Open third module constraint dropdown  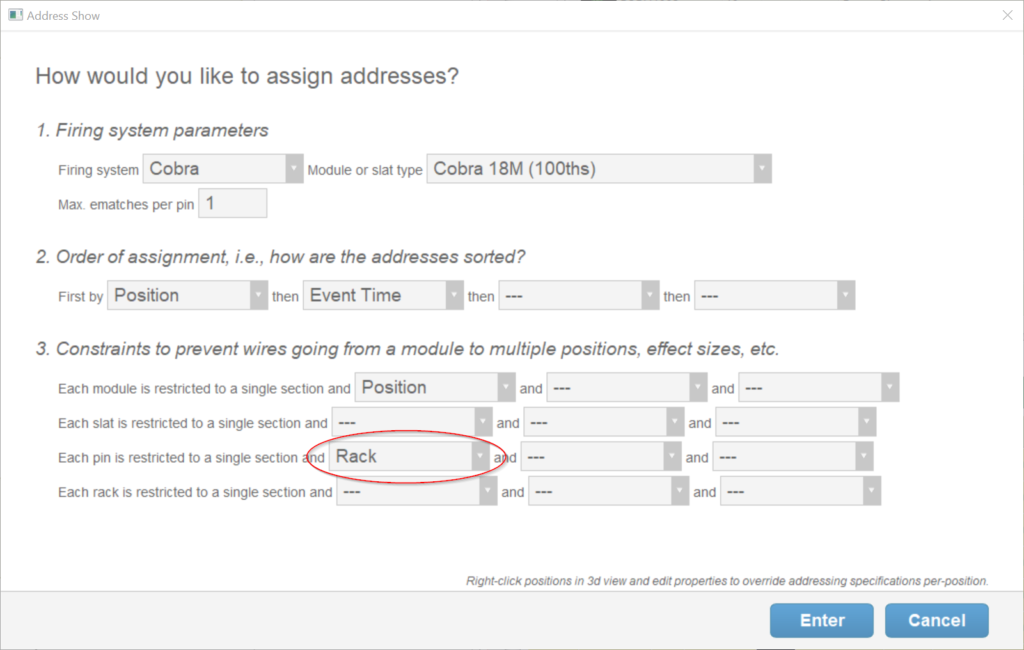click(818, 388)
